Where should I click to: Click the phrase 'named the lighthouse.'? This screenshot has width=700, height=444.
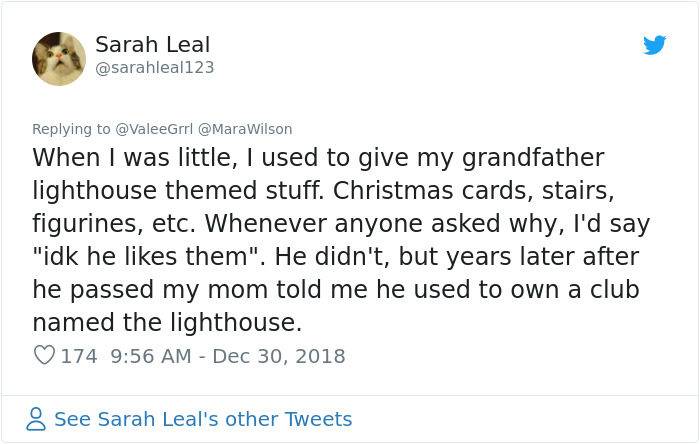point(167,322)
